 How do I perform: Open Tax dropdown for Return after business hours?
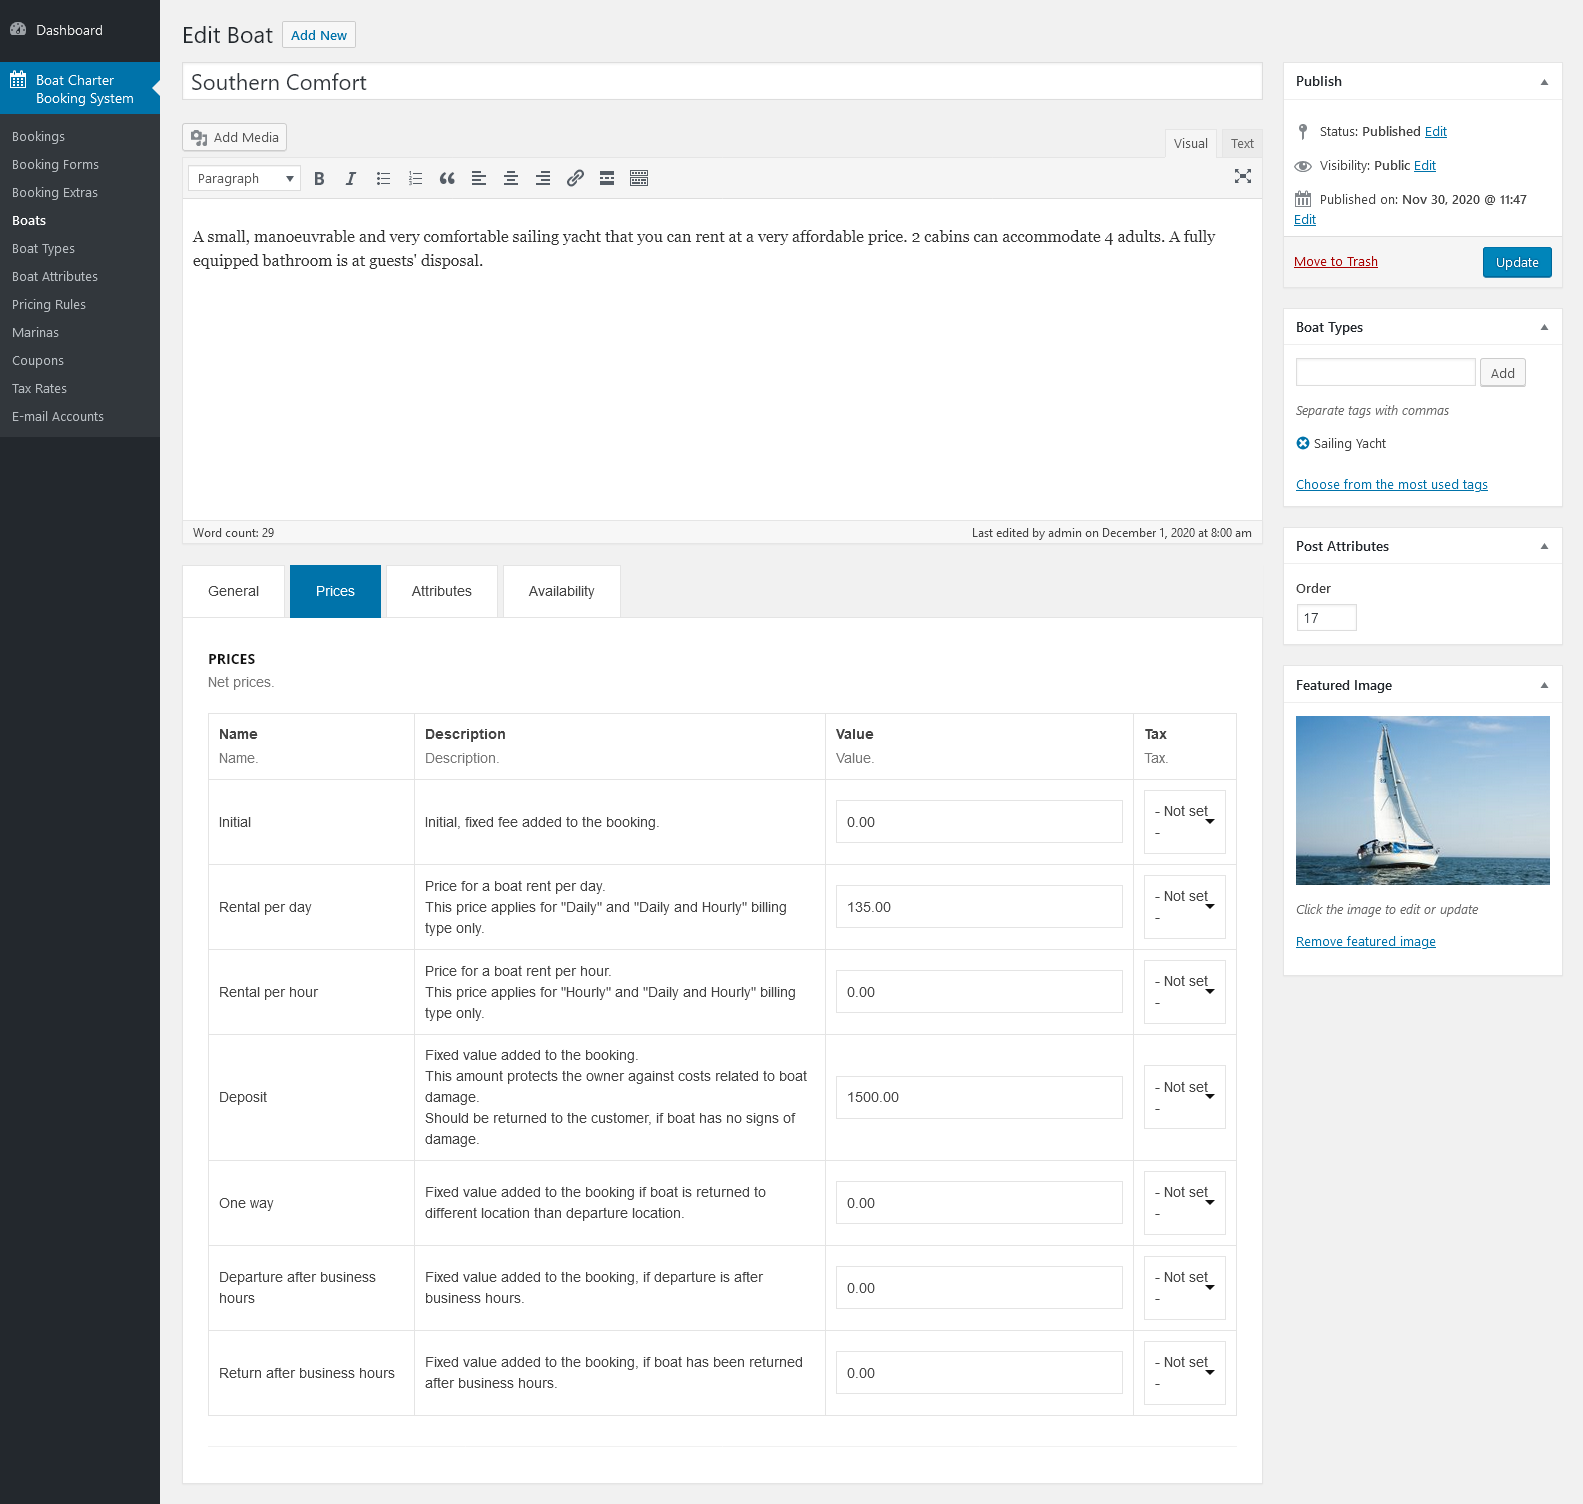click(x=1185, y=1373)
